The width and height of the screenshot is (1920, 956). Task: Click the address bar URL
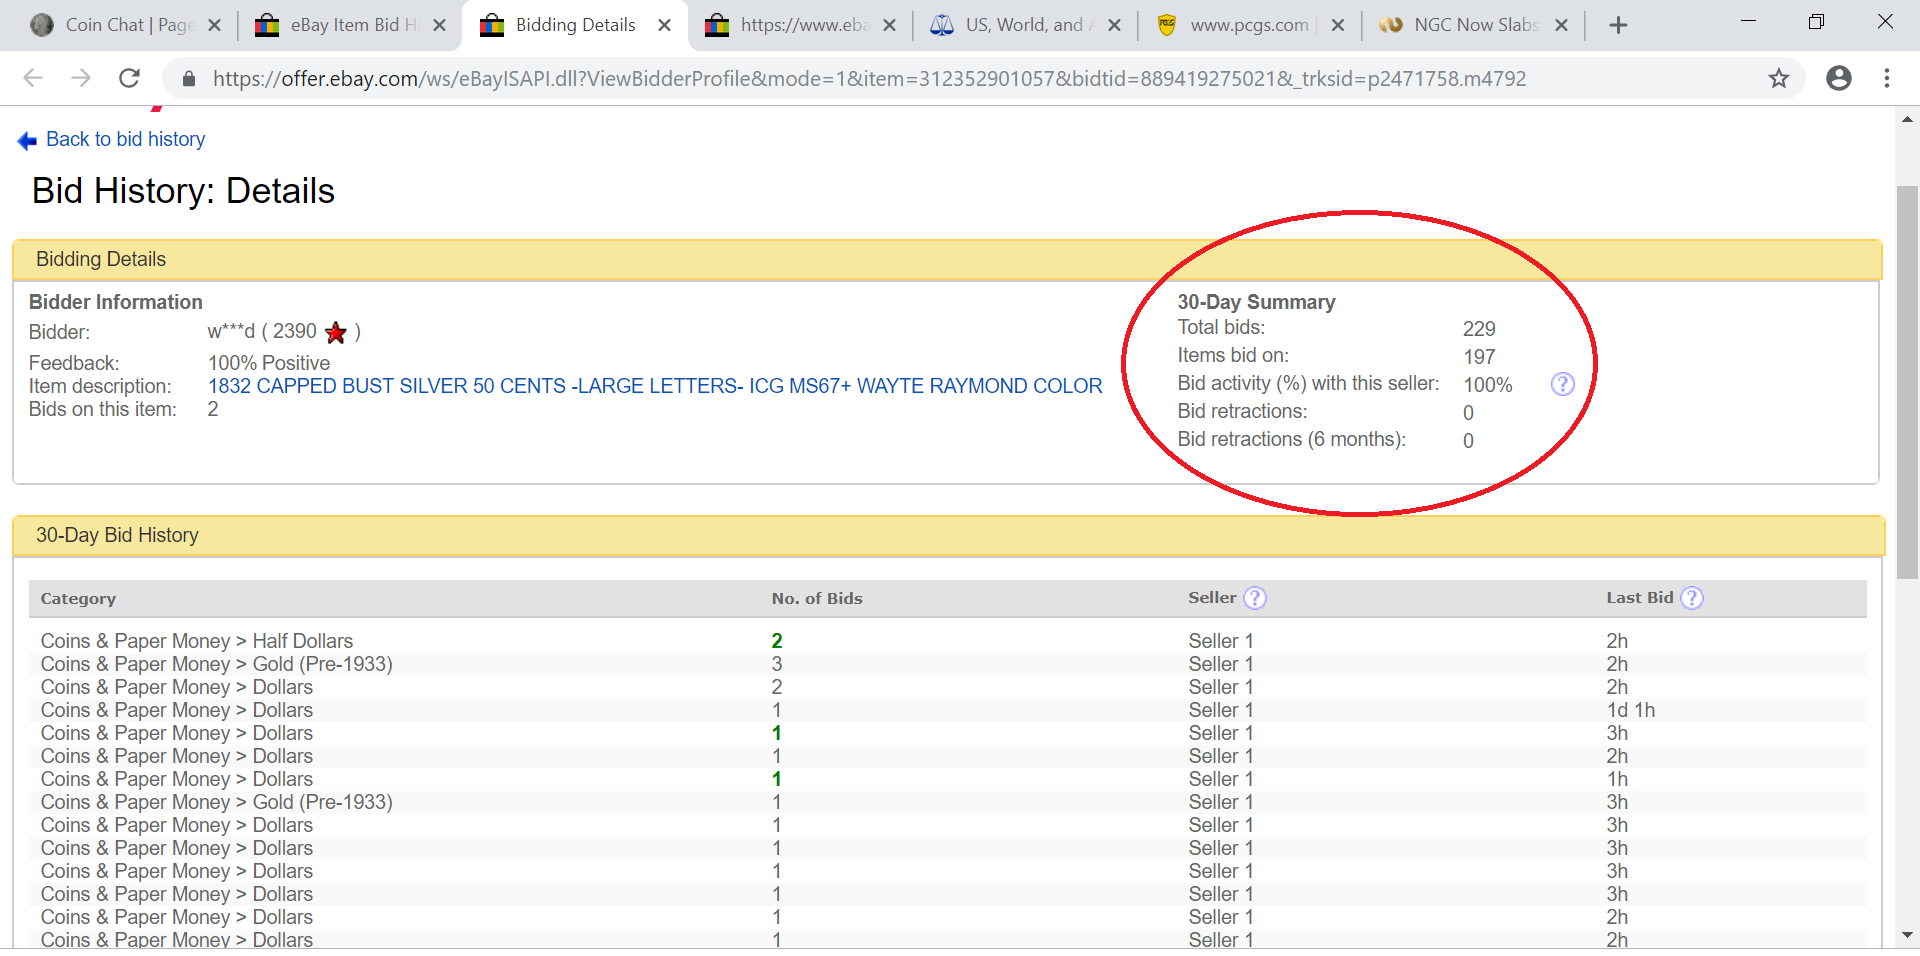coord(869,78)
